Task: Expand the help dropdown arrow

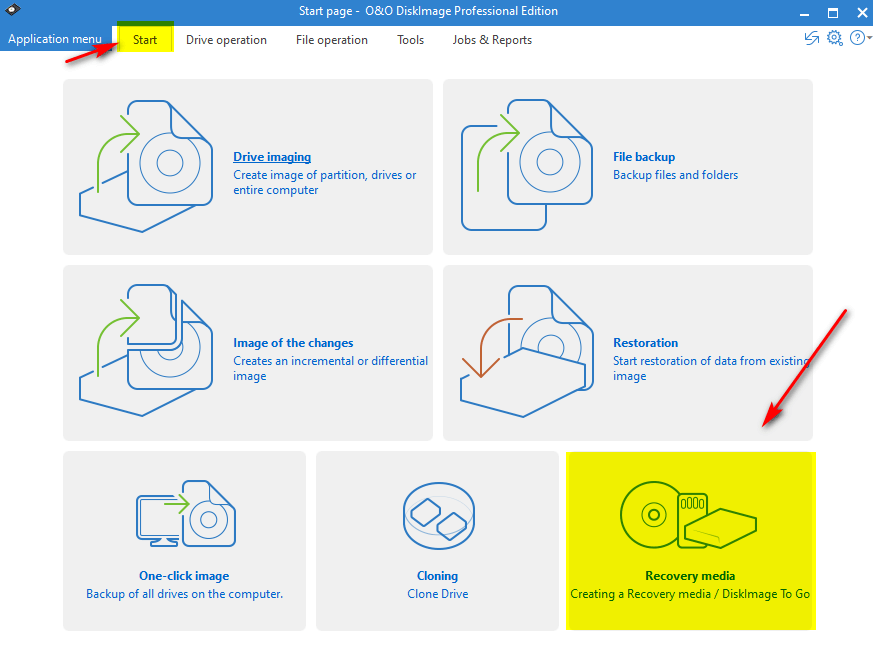Action: 870,38
